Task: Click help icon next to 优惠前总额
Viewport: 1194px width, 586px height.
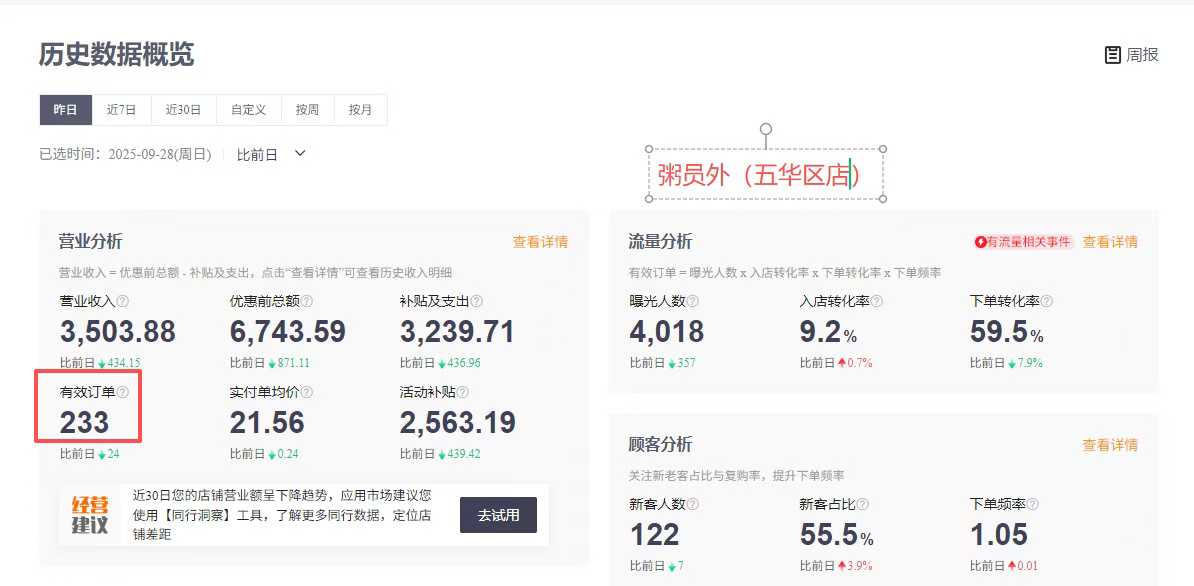Action: (x=307, y=301)
